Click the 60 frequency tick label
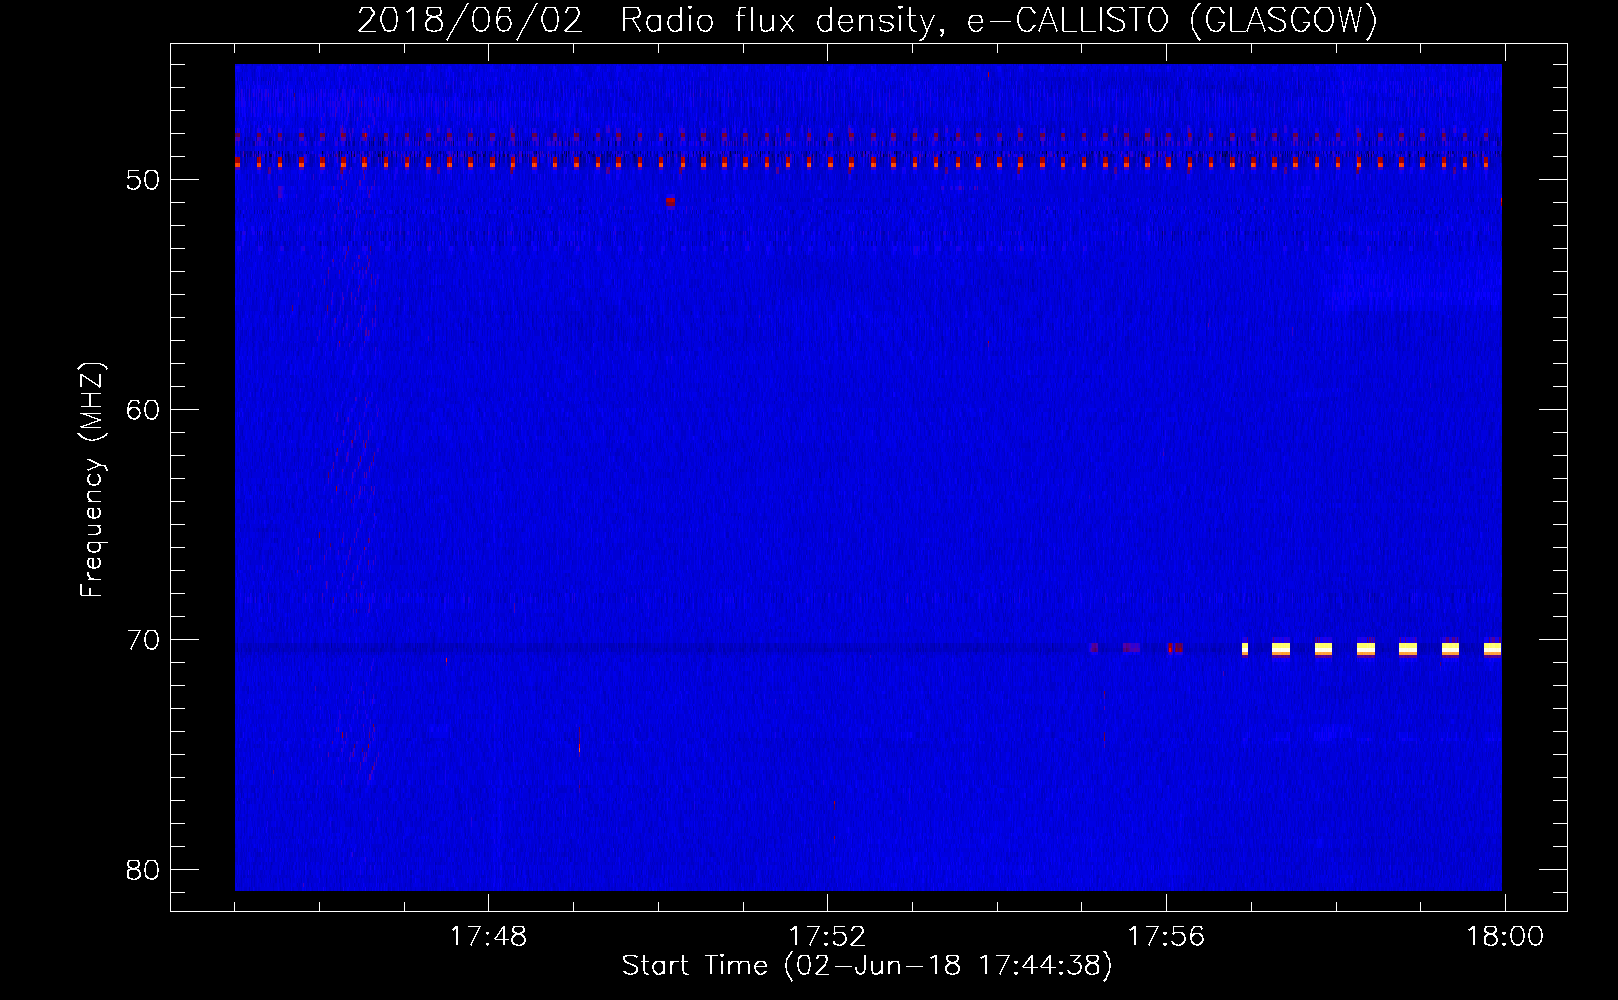The width and height of the screenshot is (1618, 1000). pyautogui.click(x=143, y=410)
